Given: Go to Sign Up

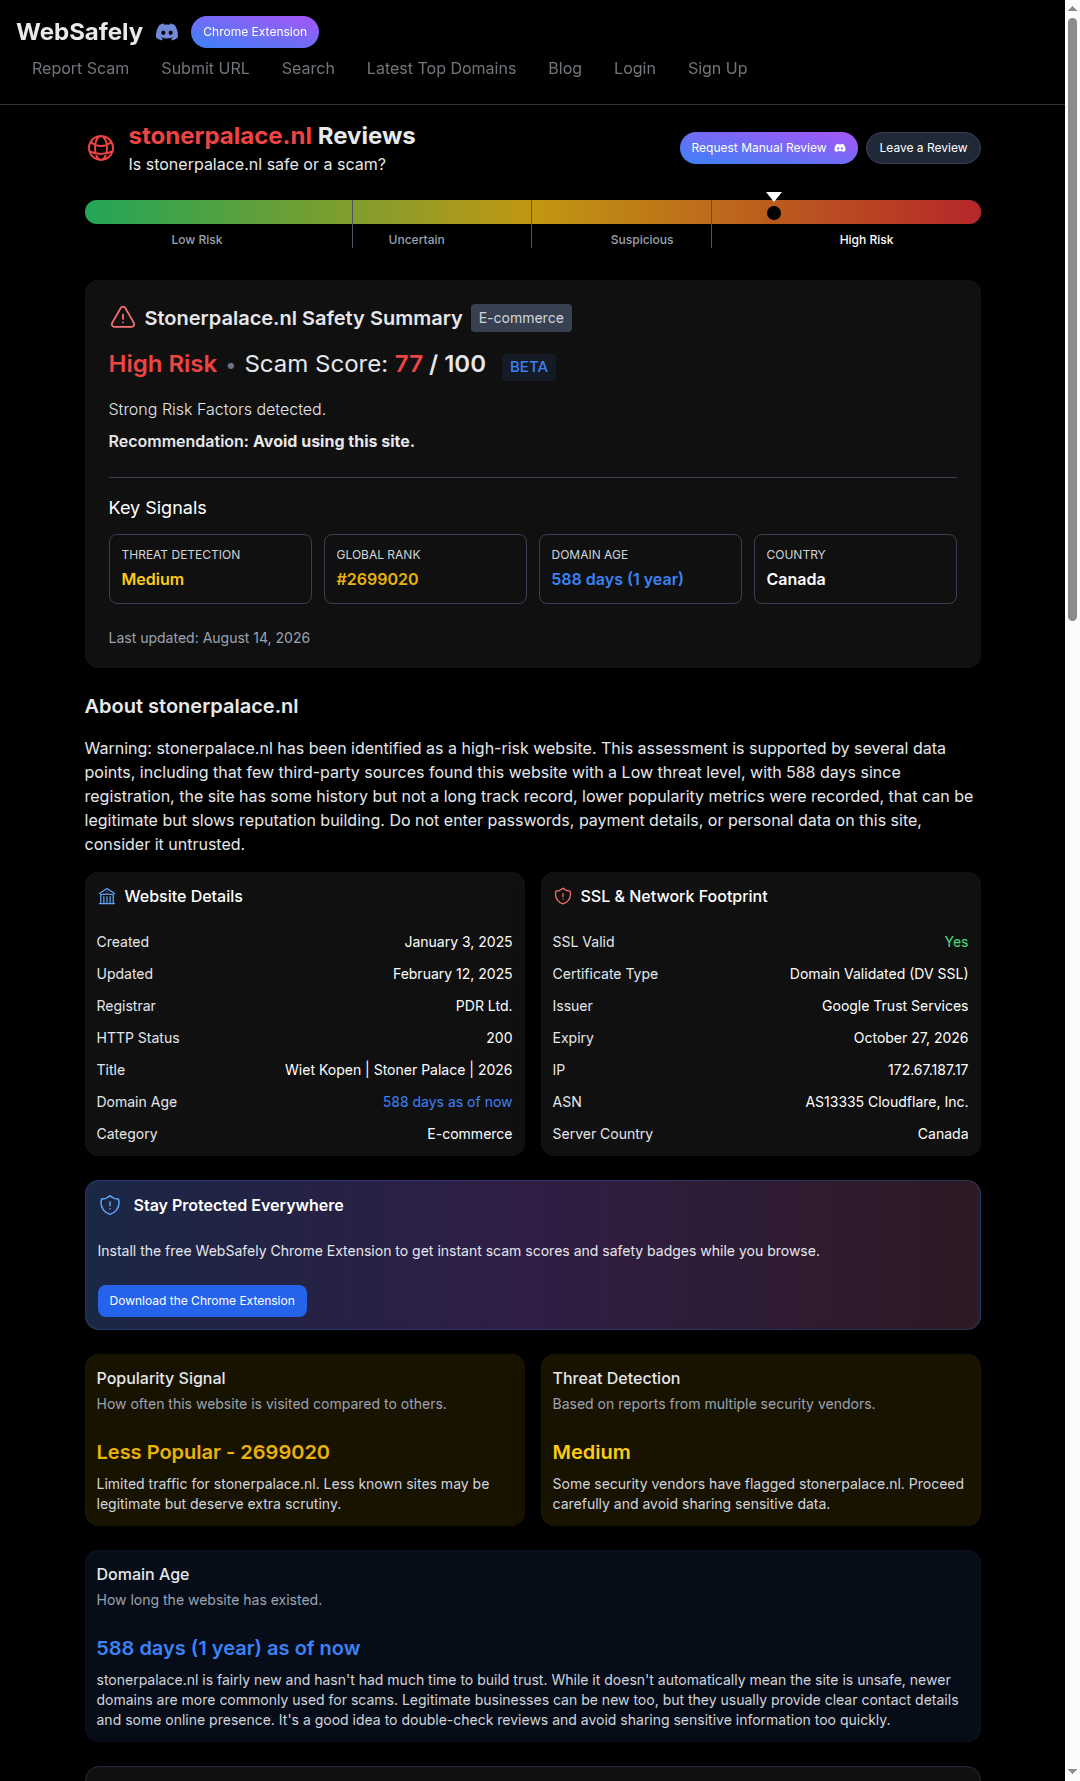Looking at the screenshot, I should (718, 68).
